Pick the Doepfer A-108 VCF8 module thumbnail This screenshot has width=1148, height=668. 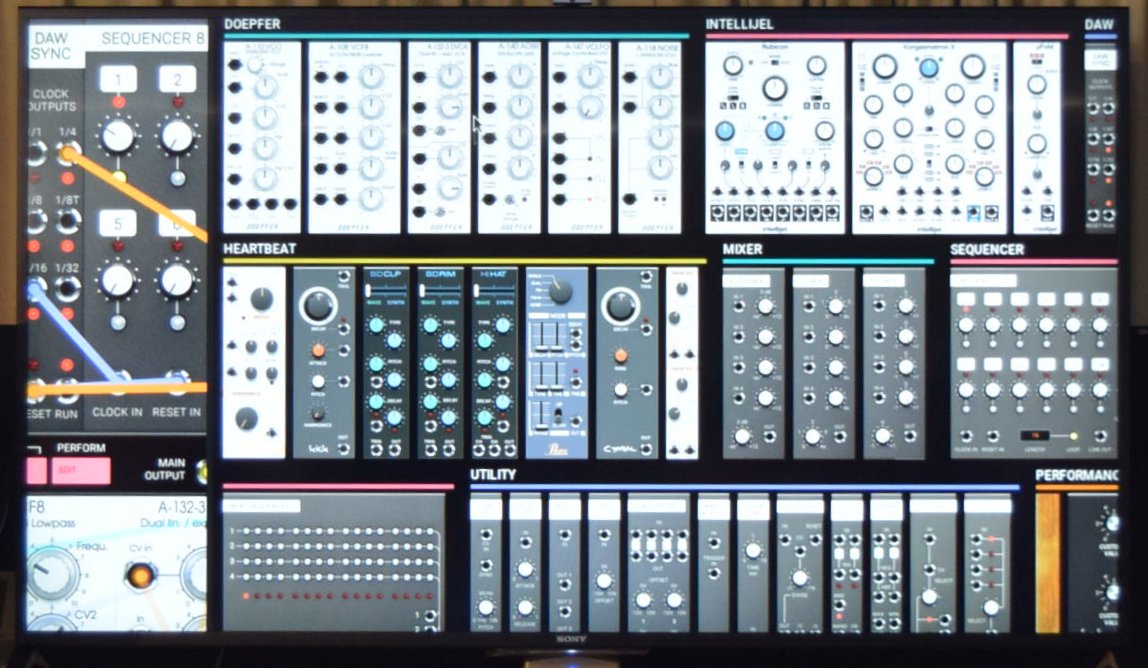(354, 138)
